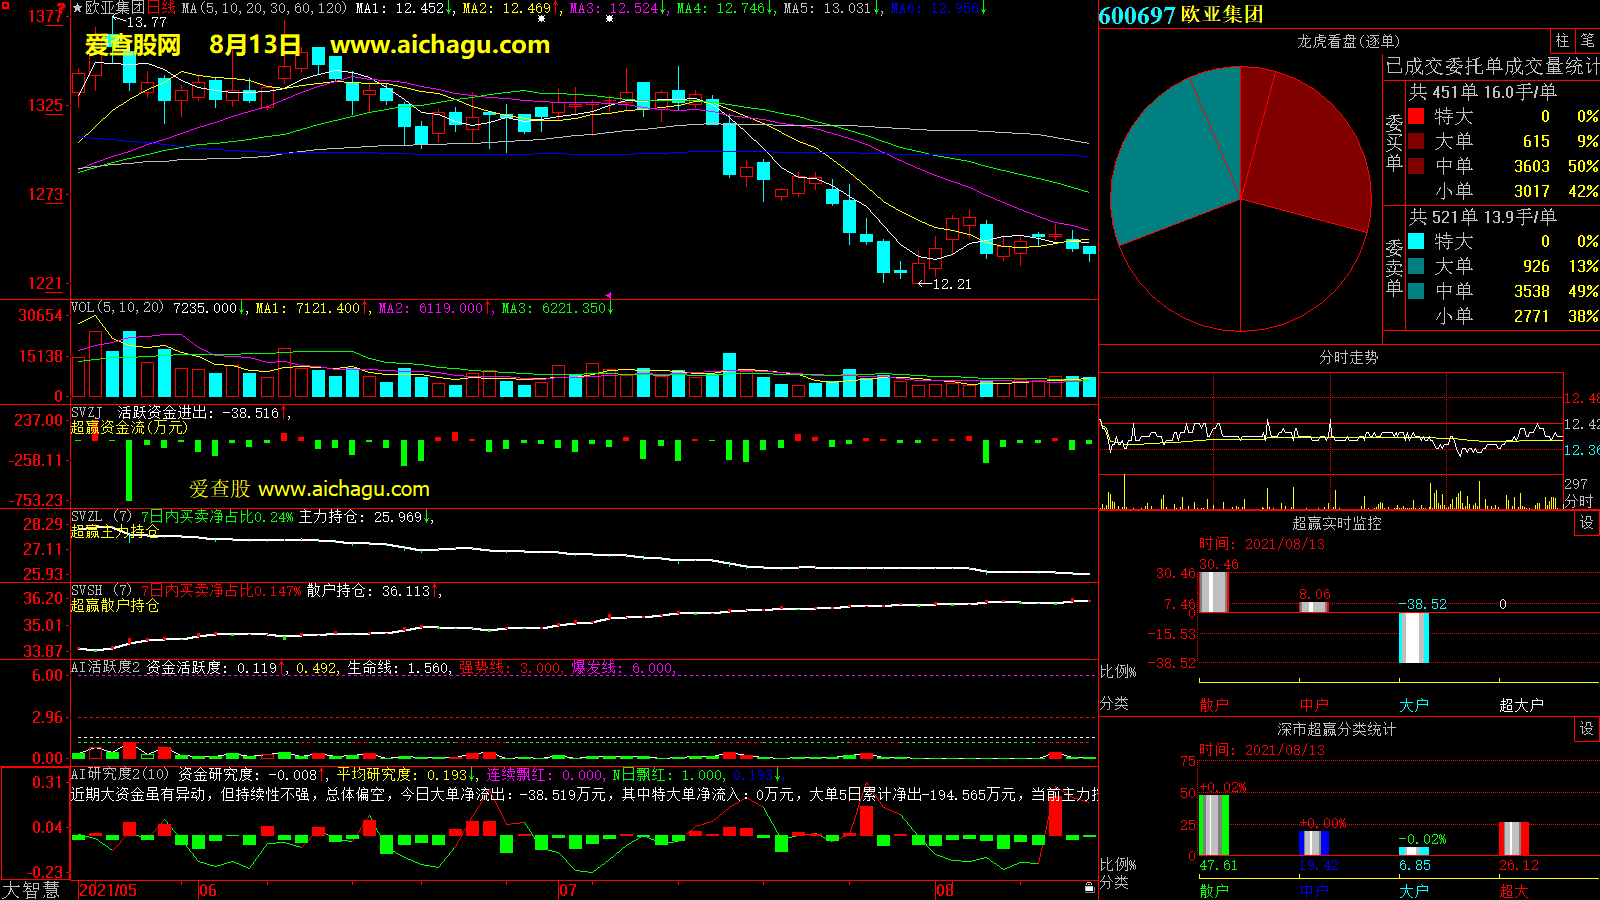Viewport: 1600px width, 900px height.
Task: Click the bright red 特大 buy-order swatch
Action: pos(1416,116)
